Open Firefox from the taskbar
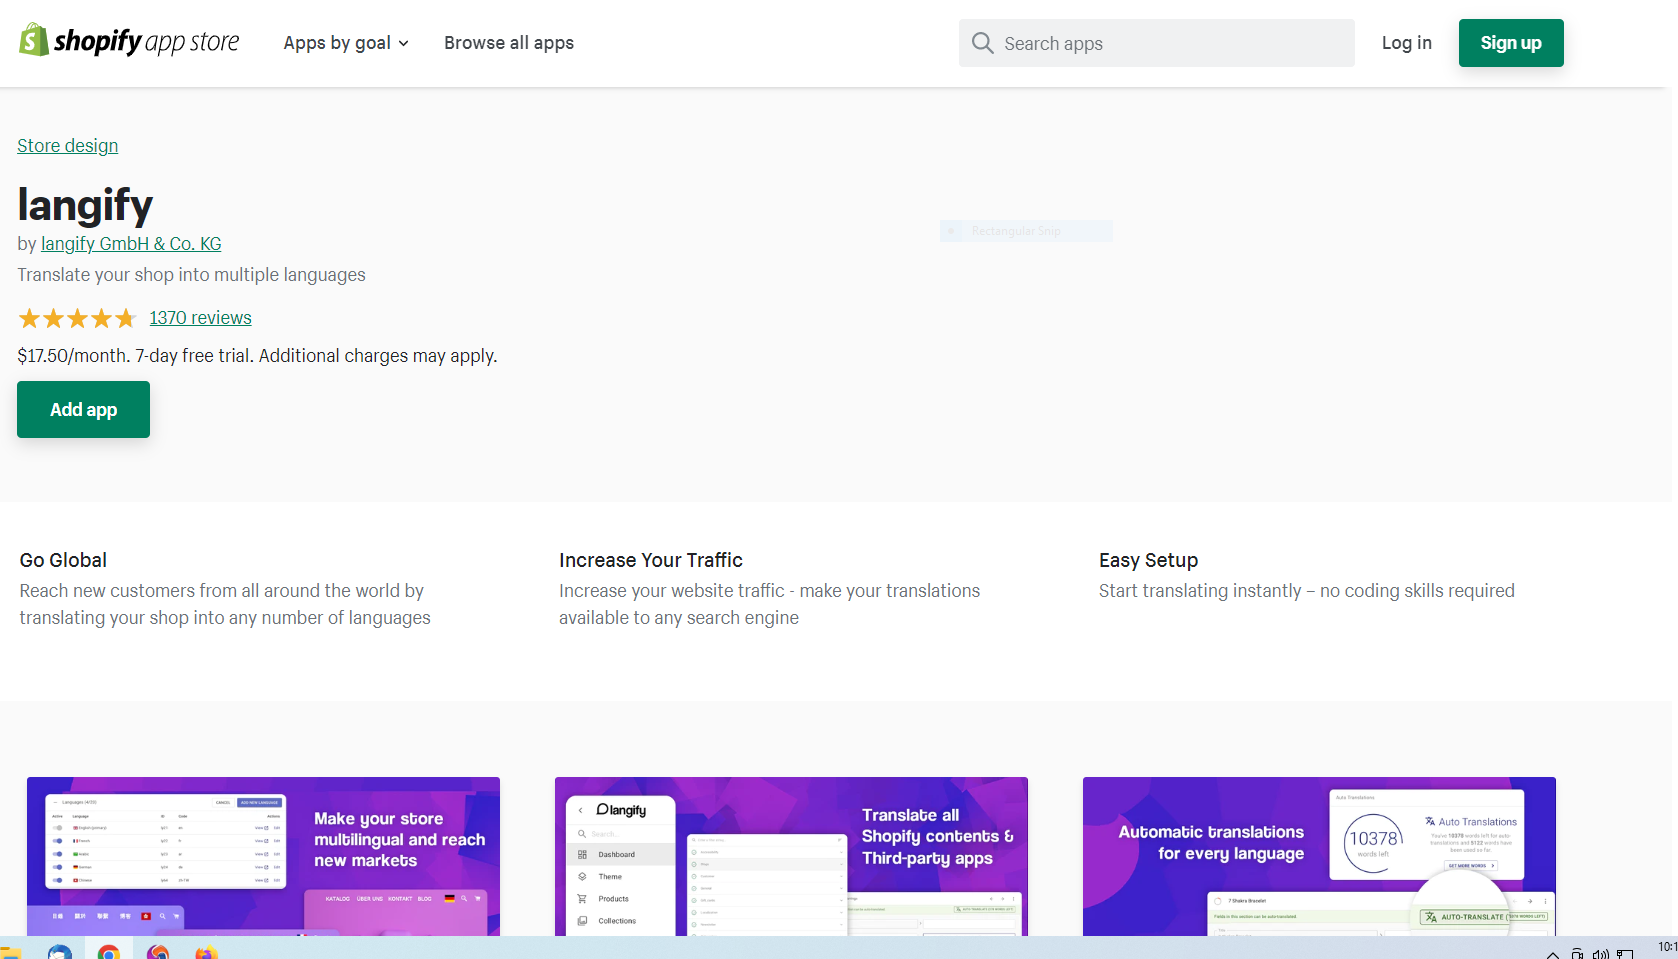The width and height of the screenshot is (1678, 959). tap(207, 950)
